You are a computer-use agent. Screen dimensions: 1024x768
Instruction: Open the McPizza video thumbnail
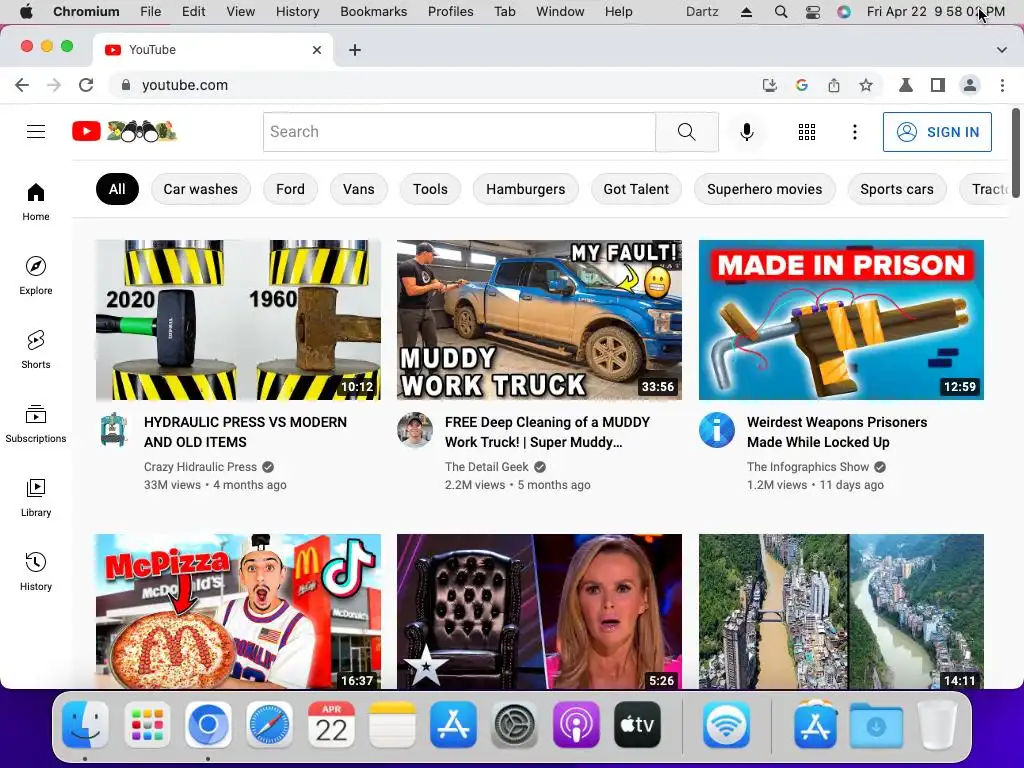(x=238, y=611)
